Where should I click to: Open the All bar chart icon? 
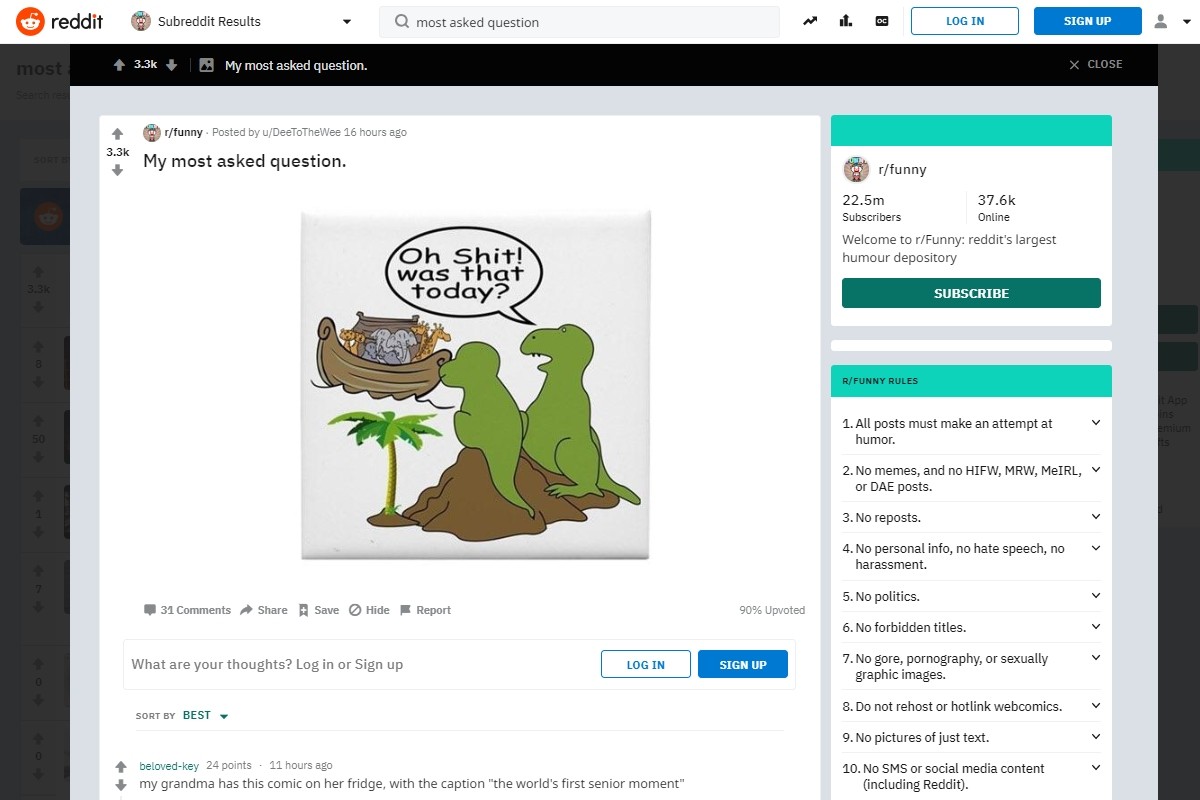[x=846, y=21]
